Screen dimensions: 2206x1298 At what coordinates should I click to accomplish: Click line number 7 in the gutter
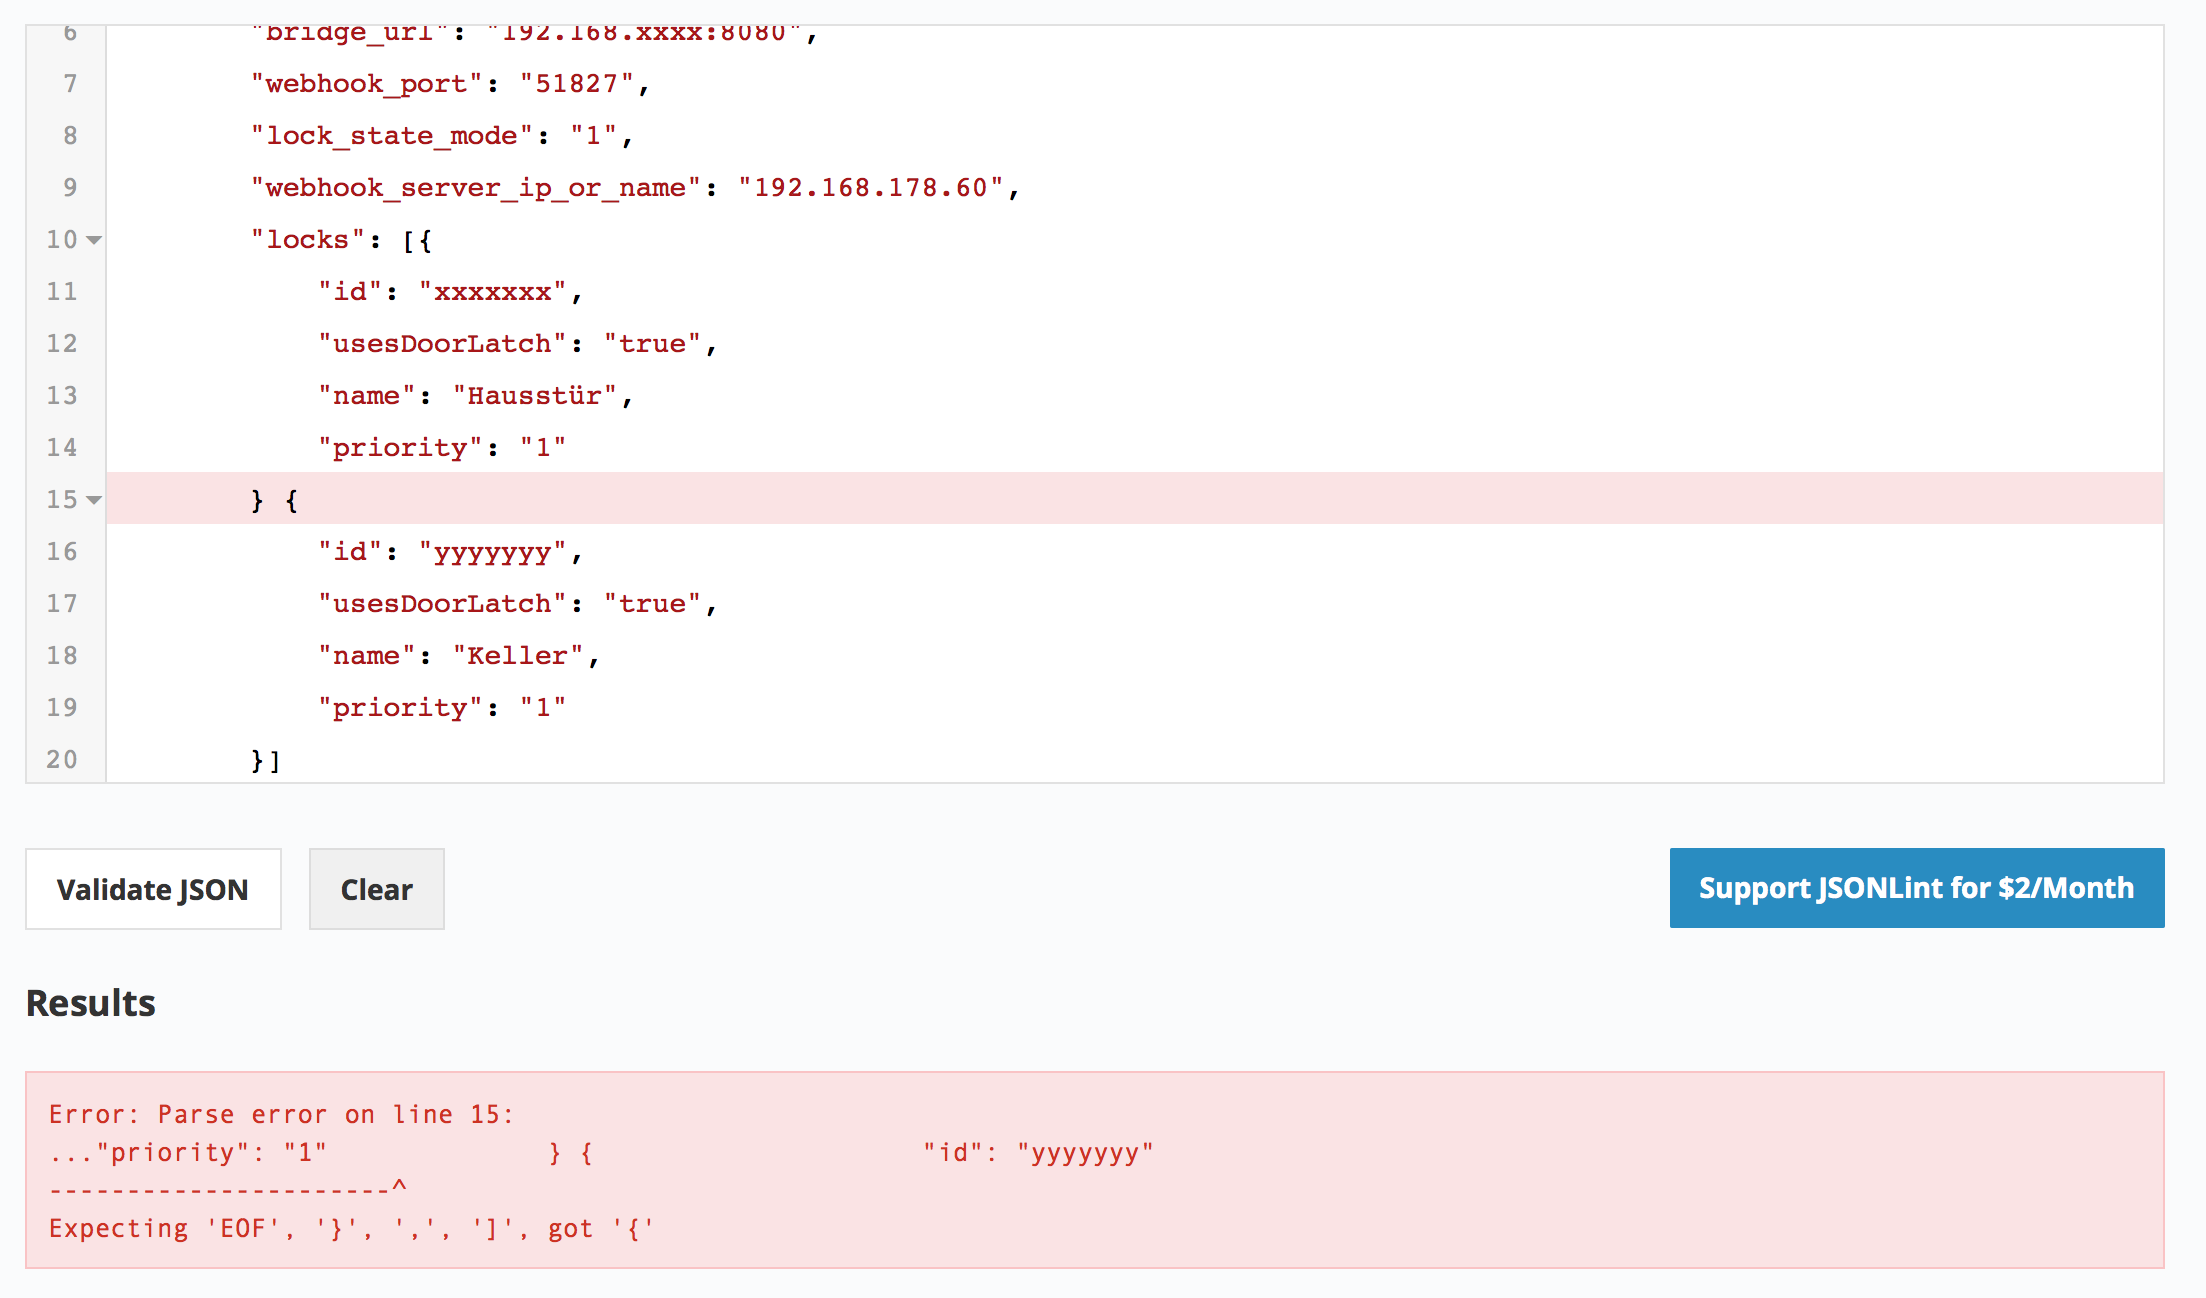(x=70, y=84)
